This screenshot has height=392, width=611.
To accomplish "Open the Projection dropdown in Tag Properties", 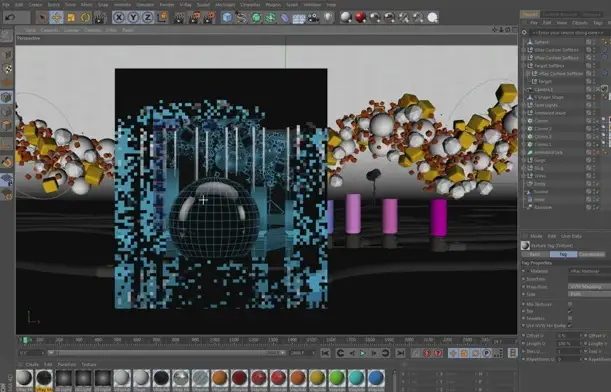I will pyautogui.click(x=589, y=286).
